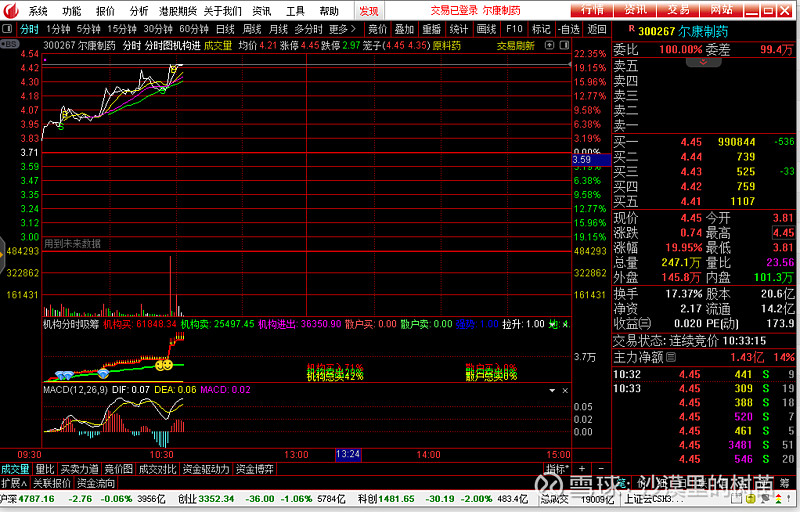Select the 30分钟 period tab
800x512 pixels.
tap(158, 29)
